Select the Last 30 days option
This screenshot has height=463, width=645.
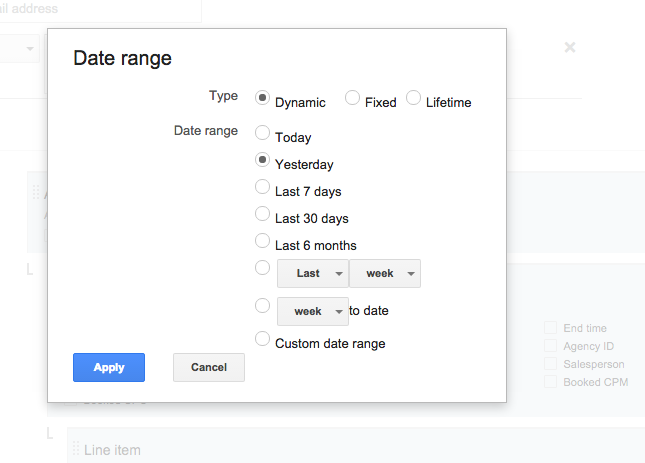pos(262,214)
